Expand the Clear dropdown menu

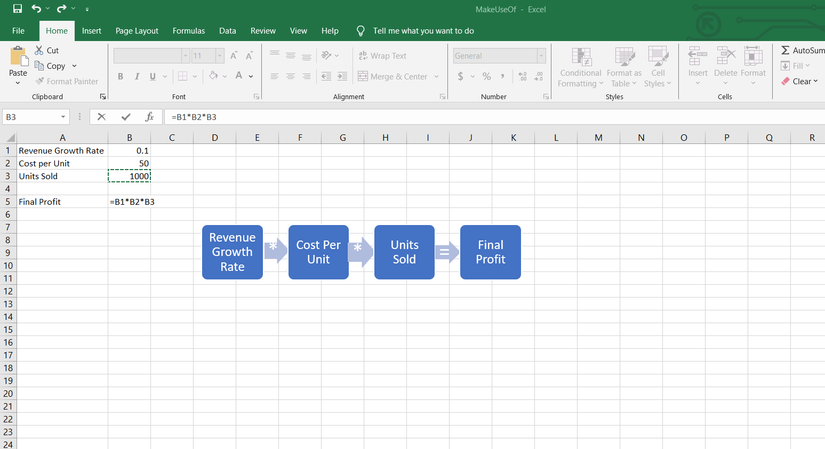tap(817, 82)
